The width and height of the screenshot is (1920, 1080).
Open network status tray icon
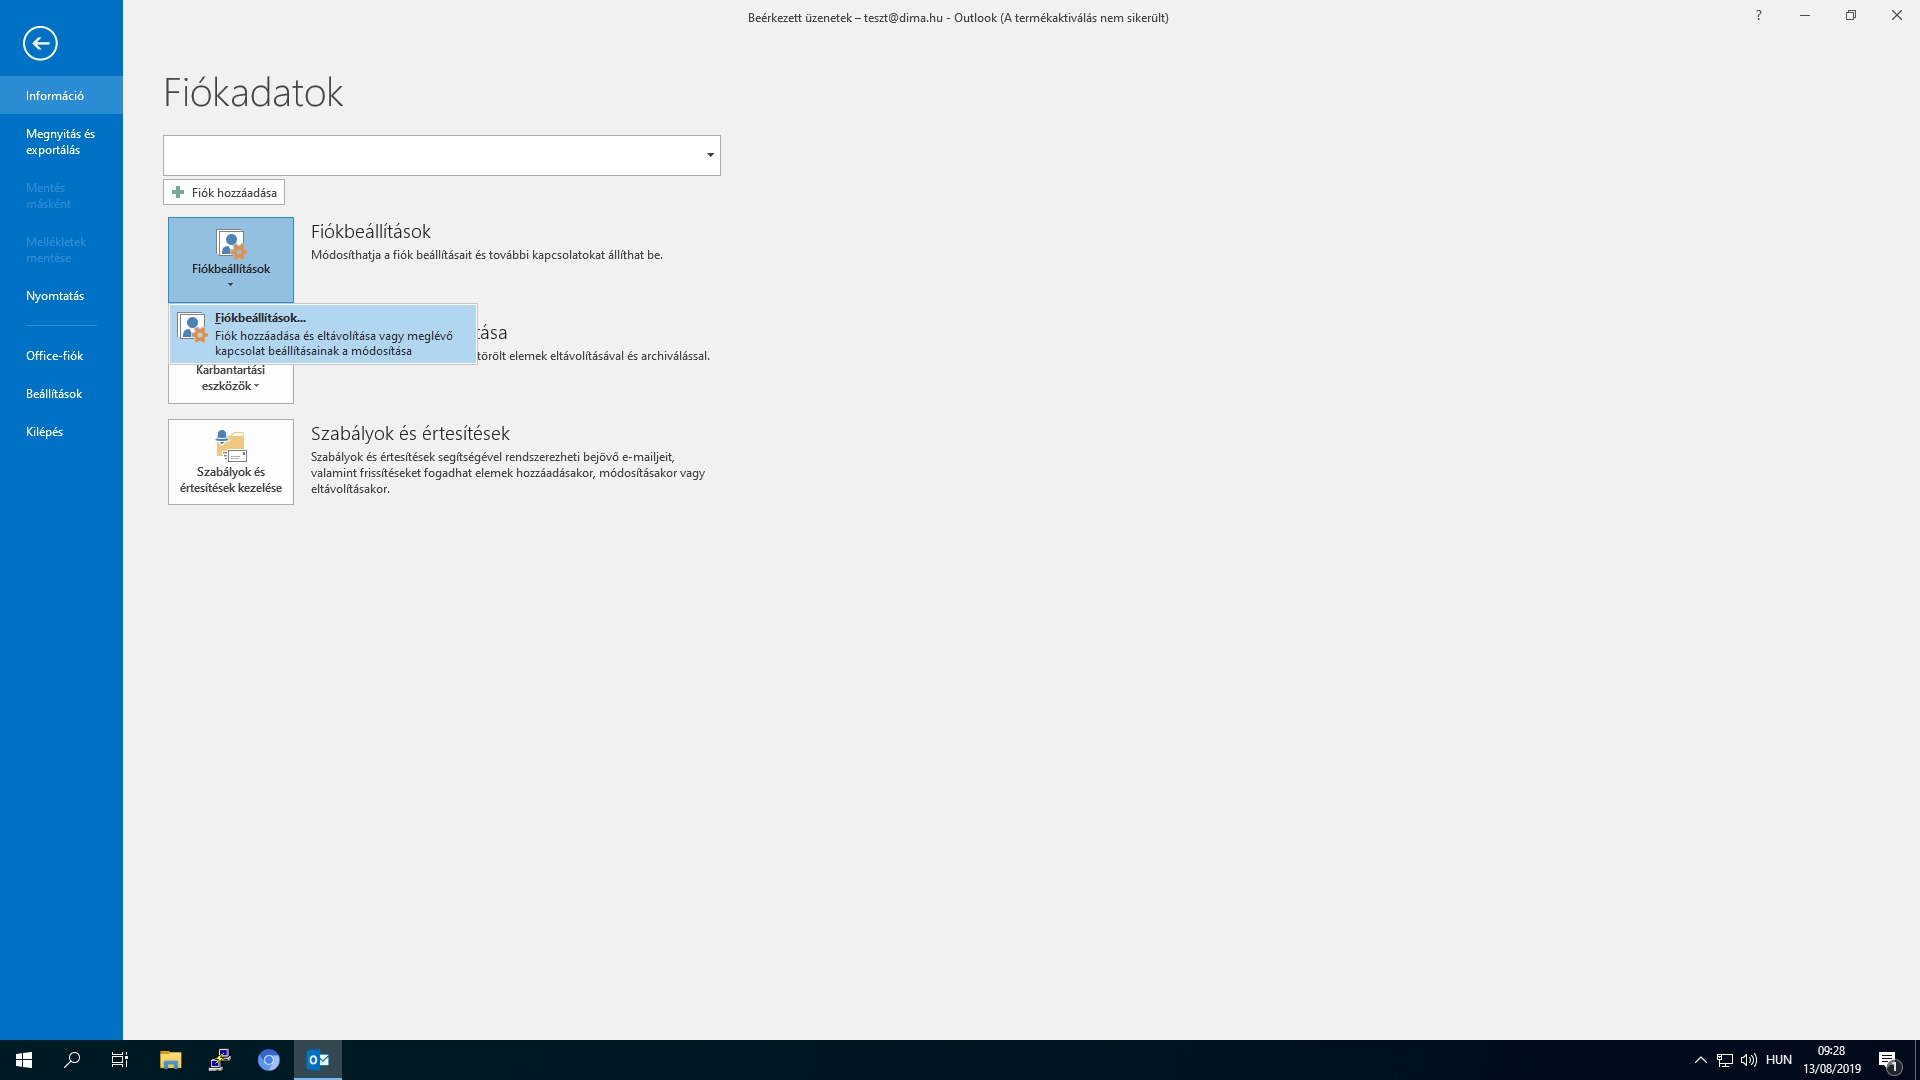(x=1725, y=1060)
